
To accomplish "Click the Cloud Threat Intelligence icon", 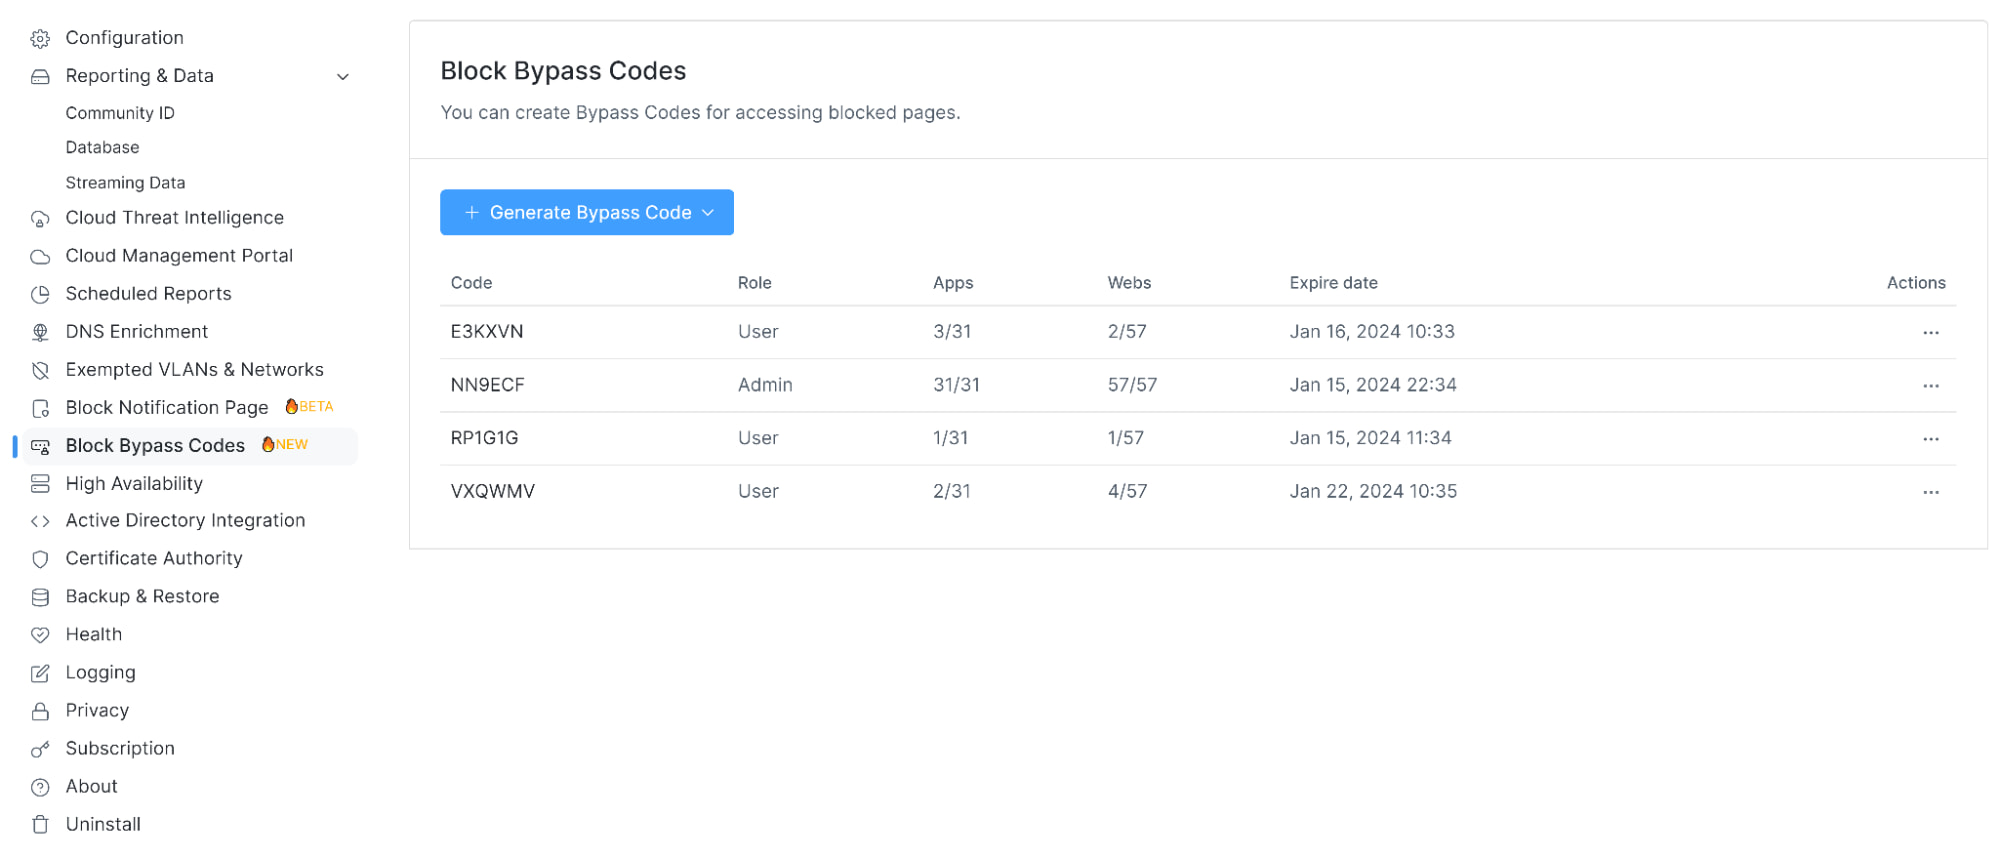I will [x=40, y=219].
